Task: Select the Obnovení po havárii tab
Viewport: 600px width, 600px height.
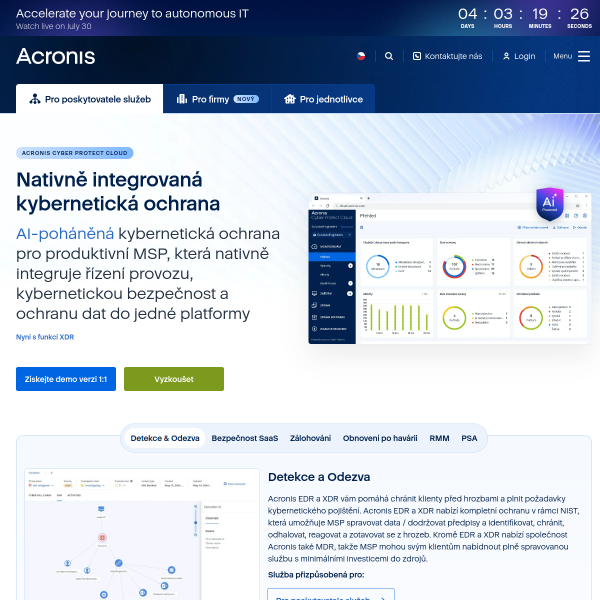Action: (x=380, y=438)
